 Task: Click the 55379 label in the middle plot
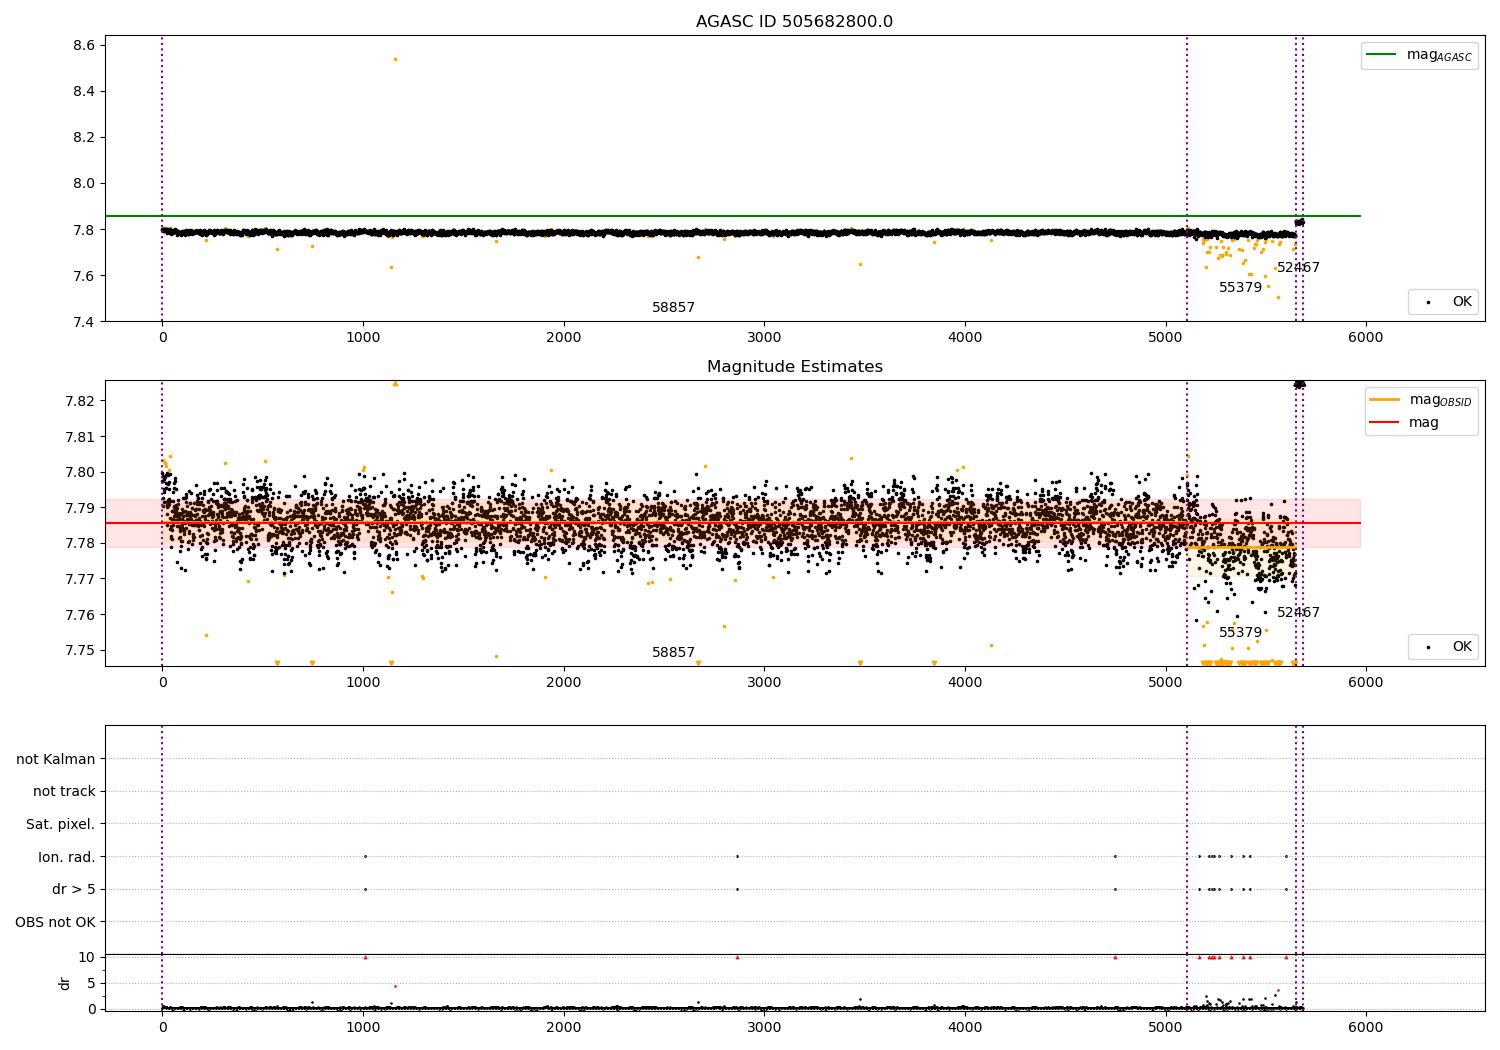click(1240, 633)
